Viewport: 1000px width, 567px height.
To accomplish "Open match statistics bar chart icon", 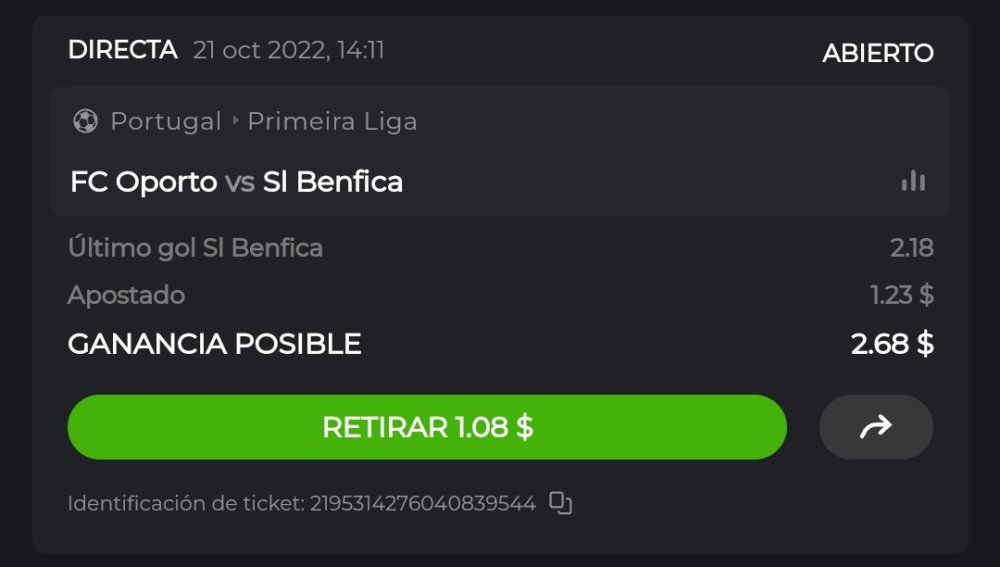I will (x=912, y=181).
